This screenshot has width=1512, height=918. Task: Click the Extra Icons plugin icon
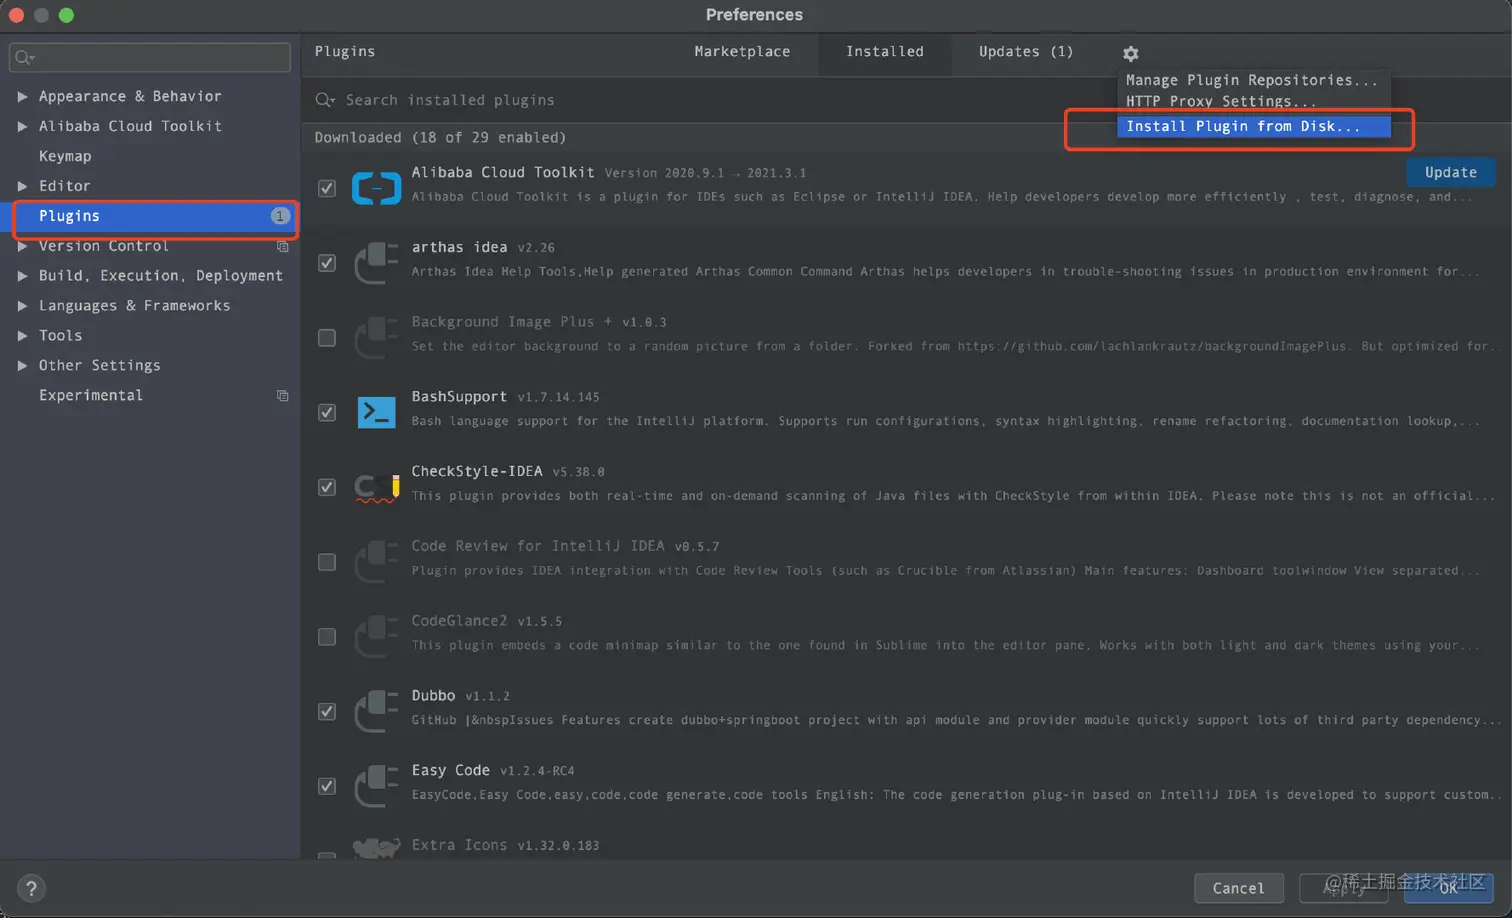pos(376,849)
